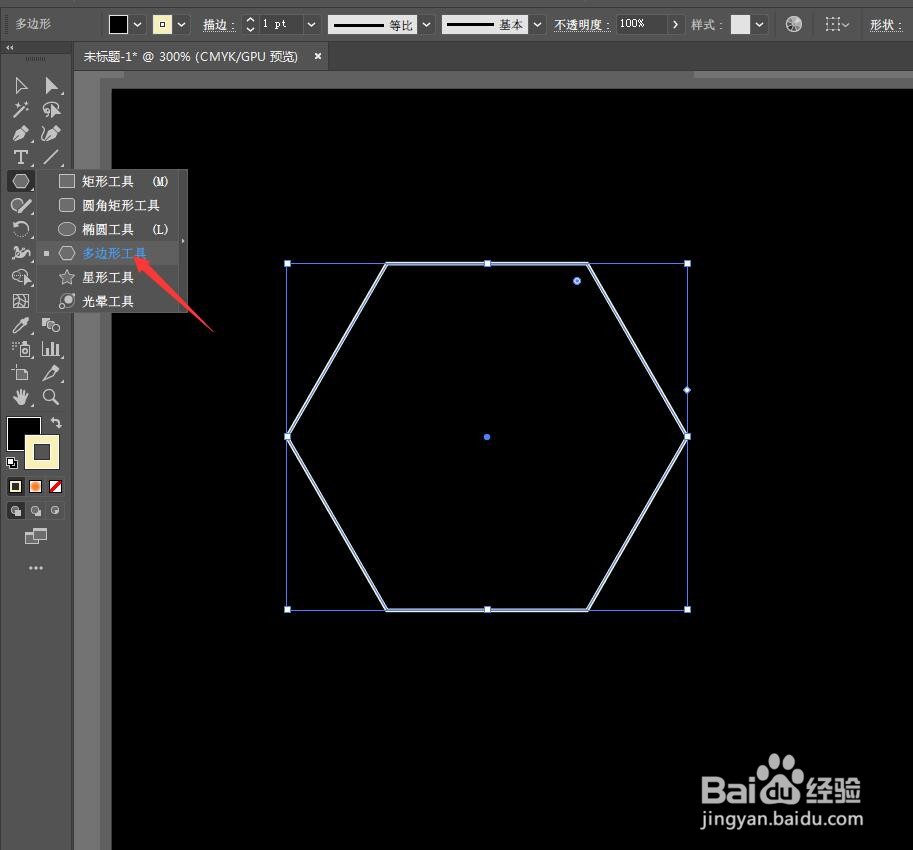Select the Curvature tool
This screenshot has height=850, width=913.
coord(51,133)
